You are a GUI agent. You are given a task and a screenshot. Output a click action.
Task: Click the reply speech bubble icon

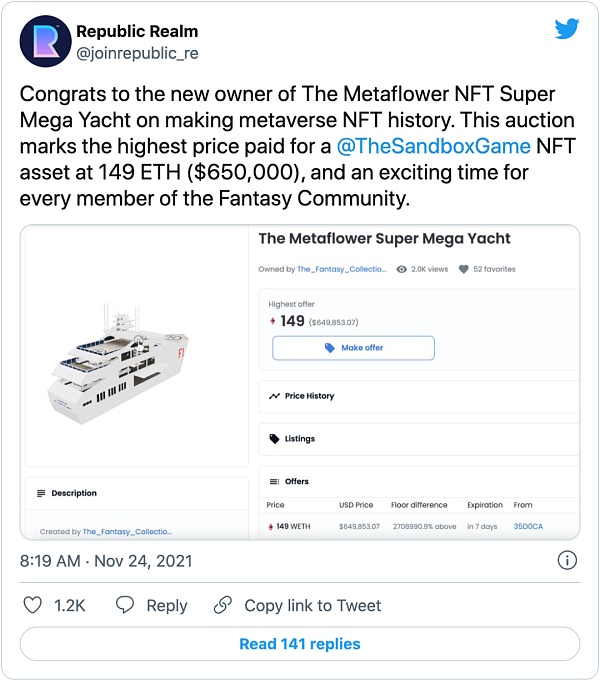[125, 605]
